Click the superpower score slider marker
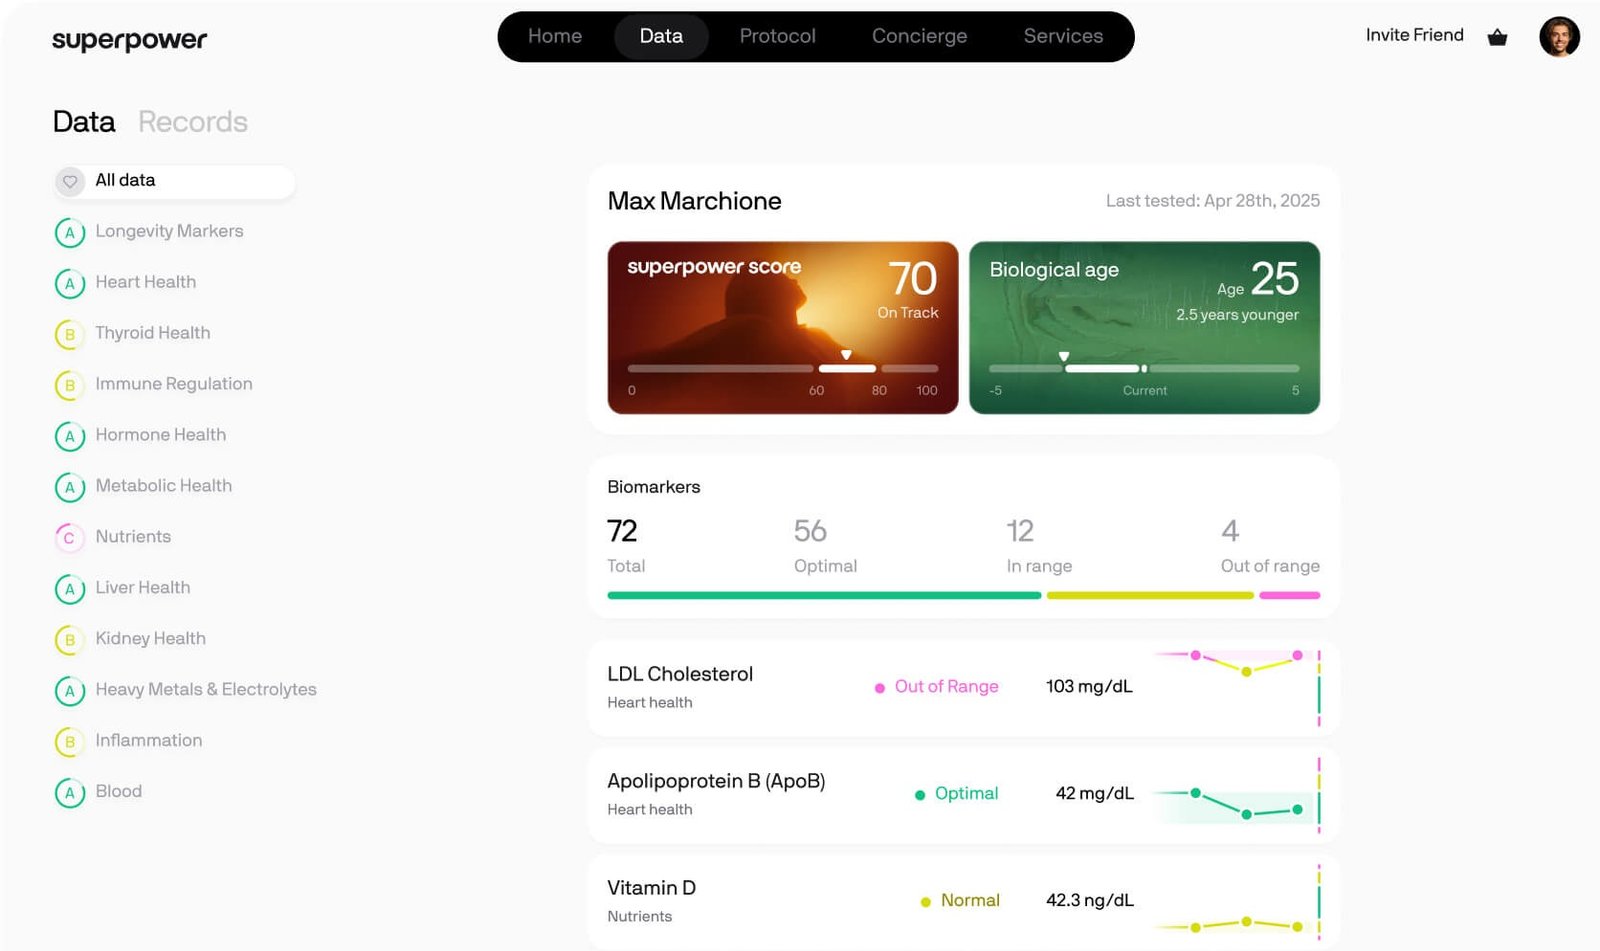Screen dimensions: 1600x951 point(846,354)
